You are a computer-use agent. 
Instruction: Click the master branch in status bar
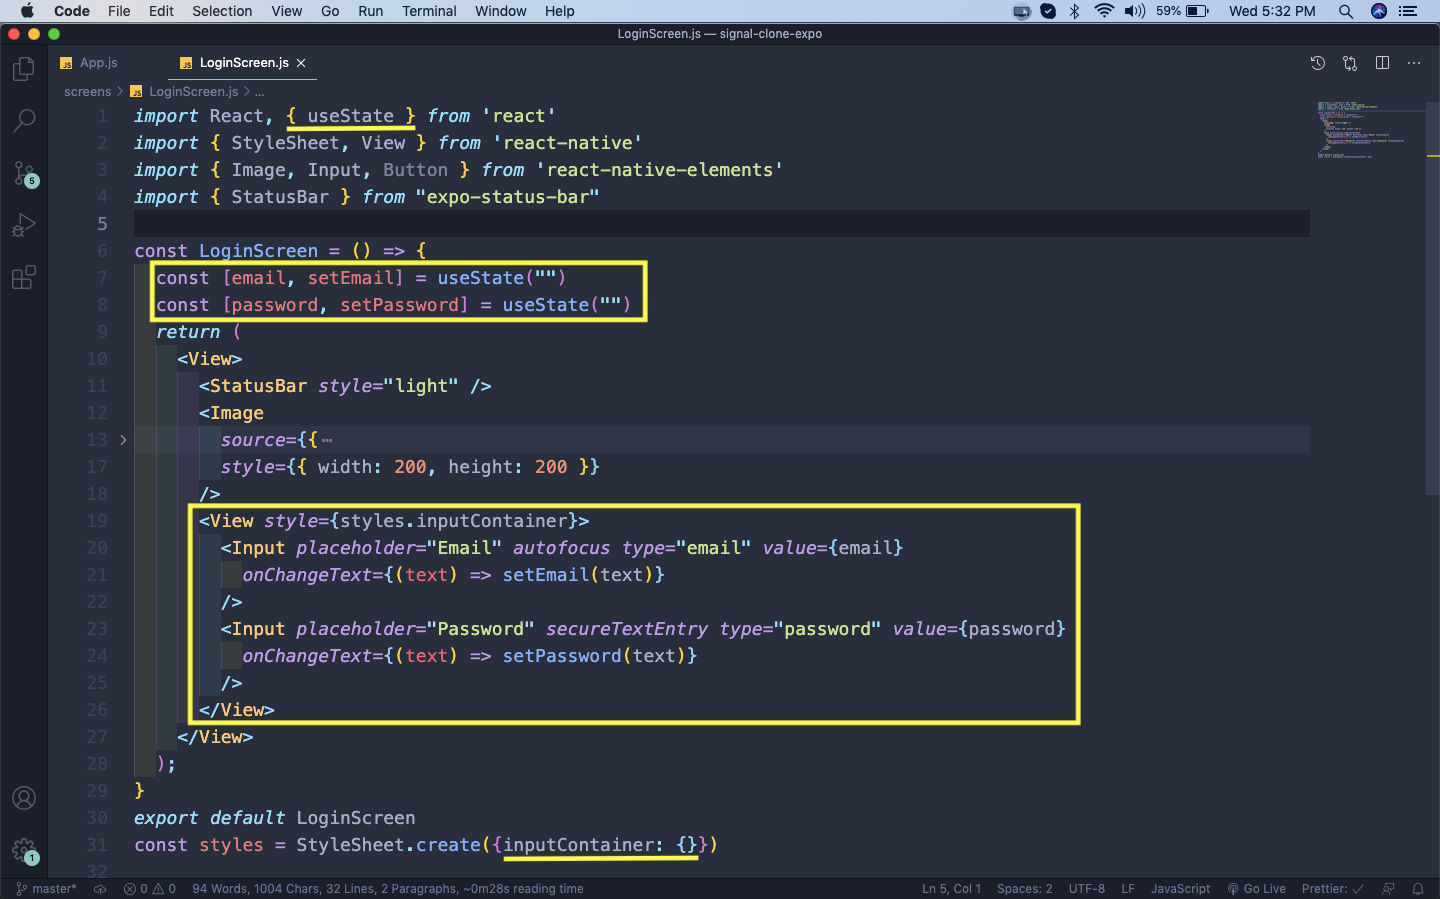click(x=46, y=889)
